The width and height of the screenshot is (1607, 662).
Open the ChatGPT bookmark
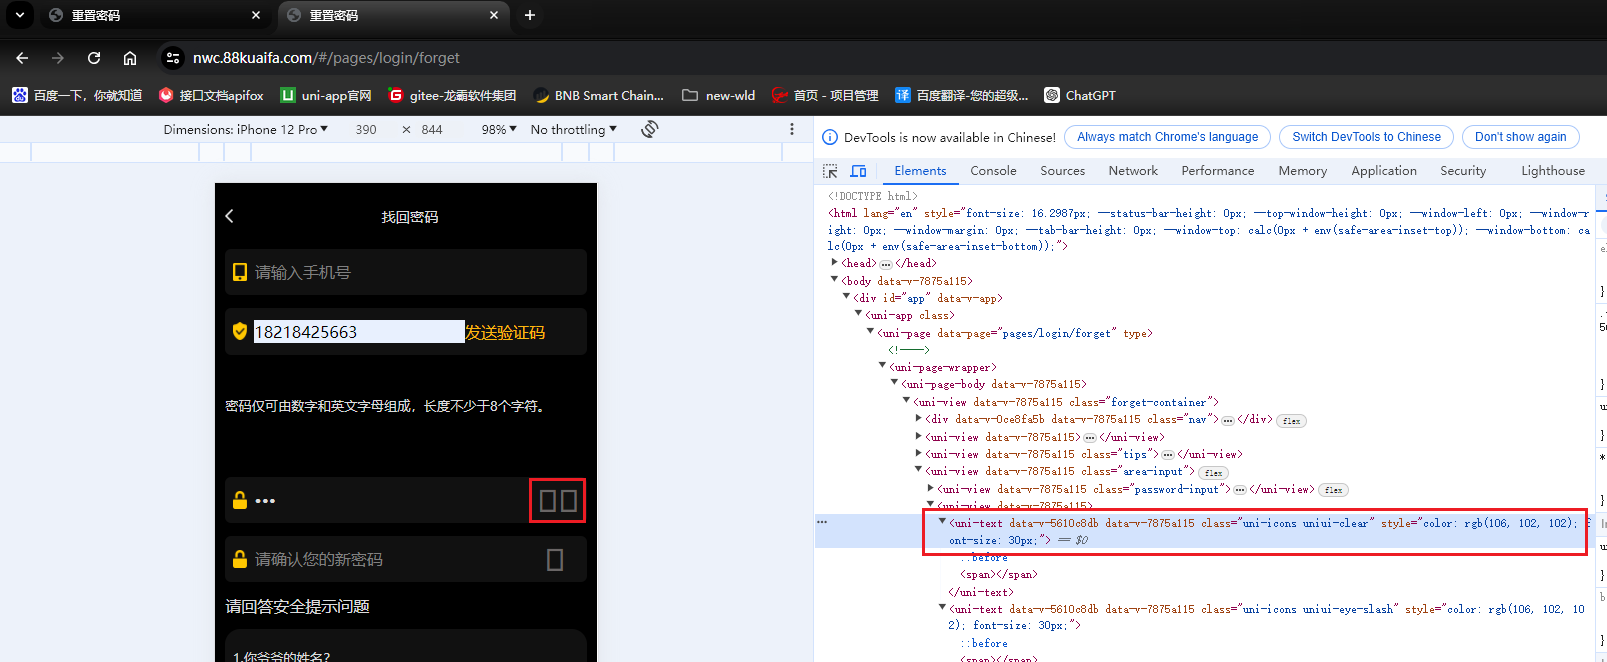[1080, 95]
